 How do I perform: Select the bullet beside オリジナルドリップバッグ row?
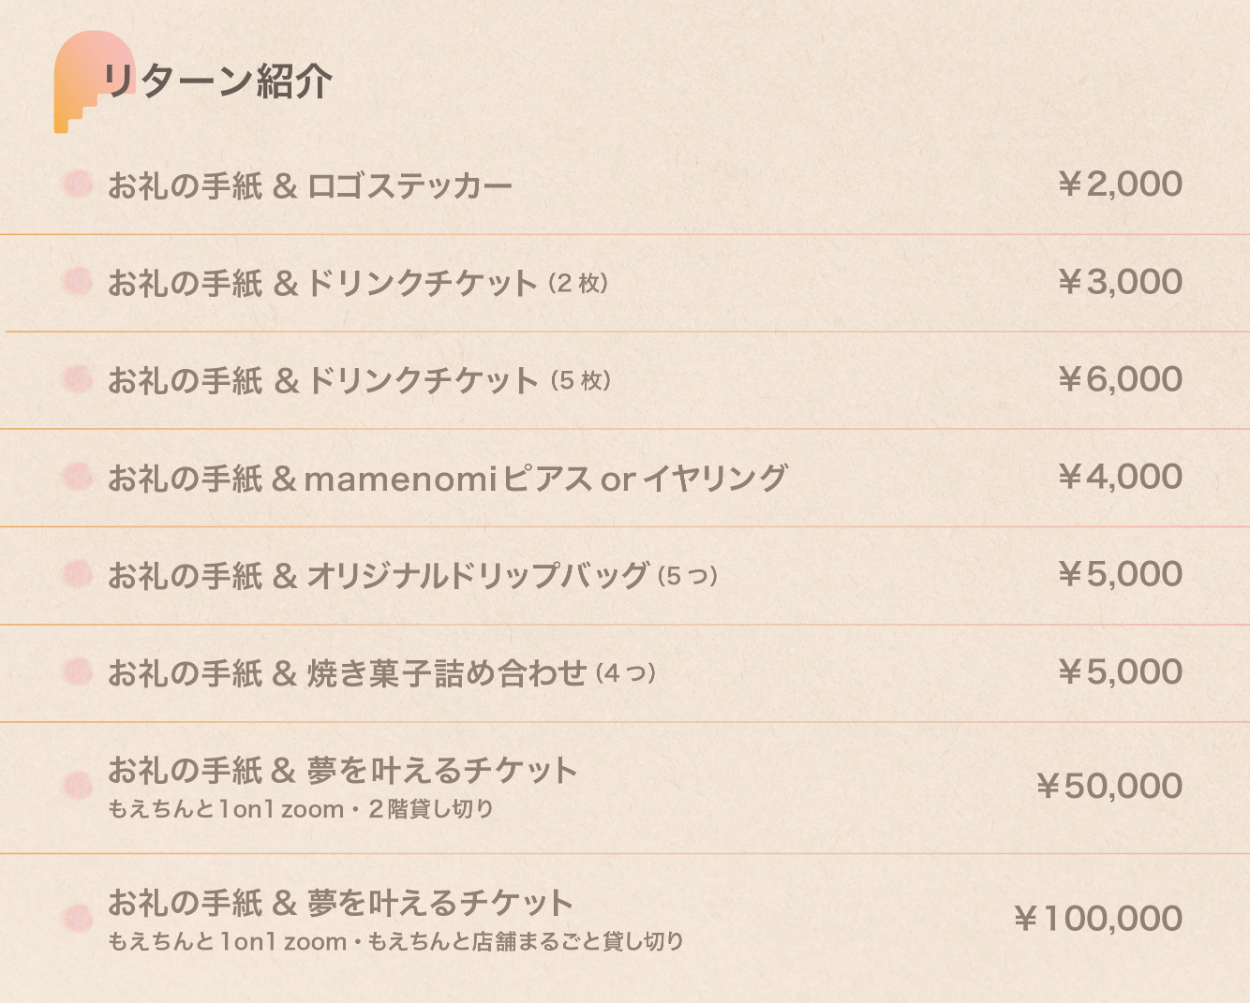[x=77, y=574]
